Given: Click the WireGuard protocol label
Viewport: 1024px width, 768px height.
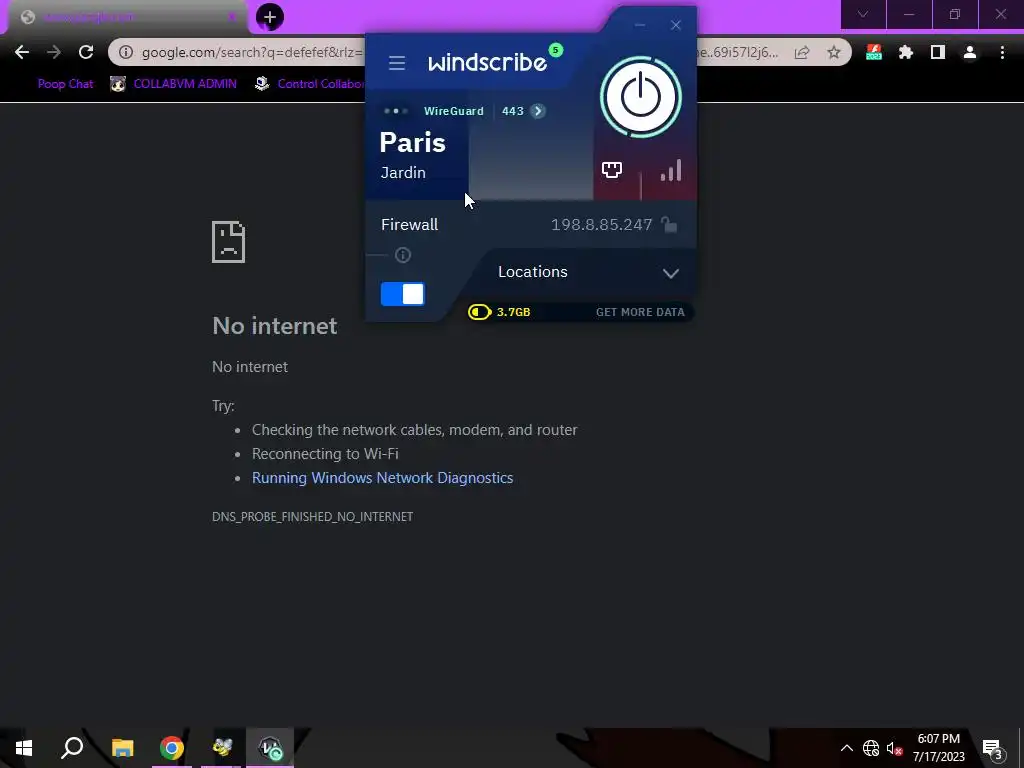Looking at the screenshot, I should [x=454, y=111].
